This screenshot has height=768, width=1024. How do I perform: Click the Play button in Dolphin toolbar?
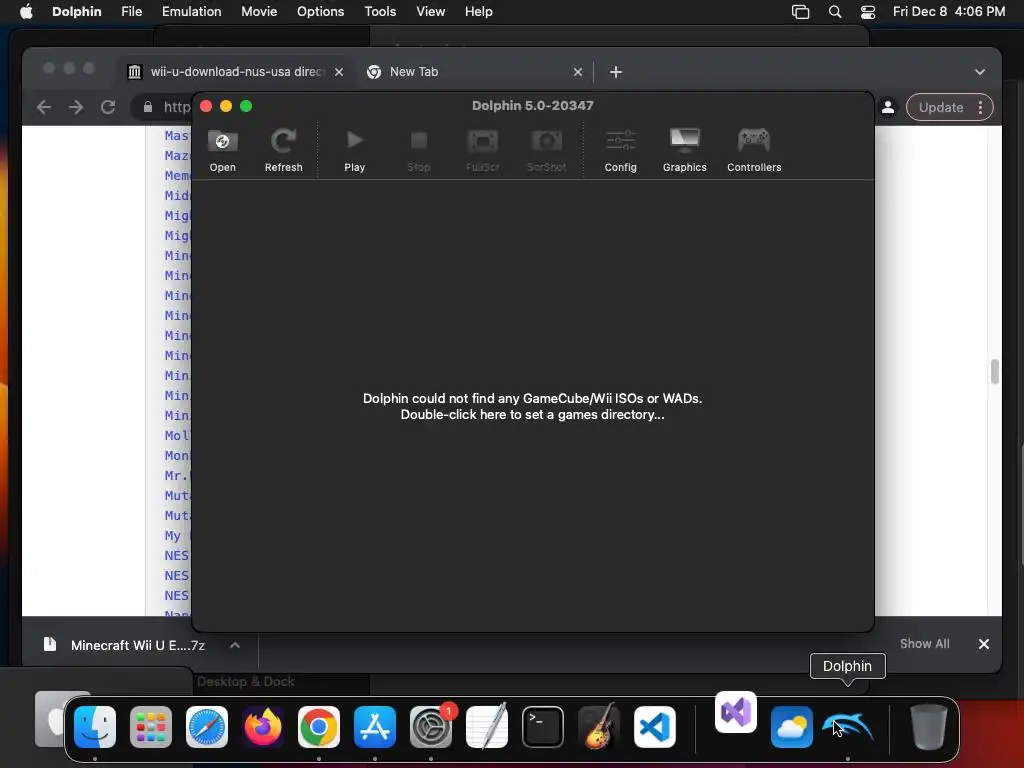355,150
